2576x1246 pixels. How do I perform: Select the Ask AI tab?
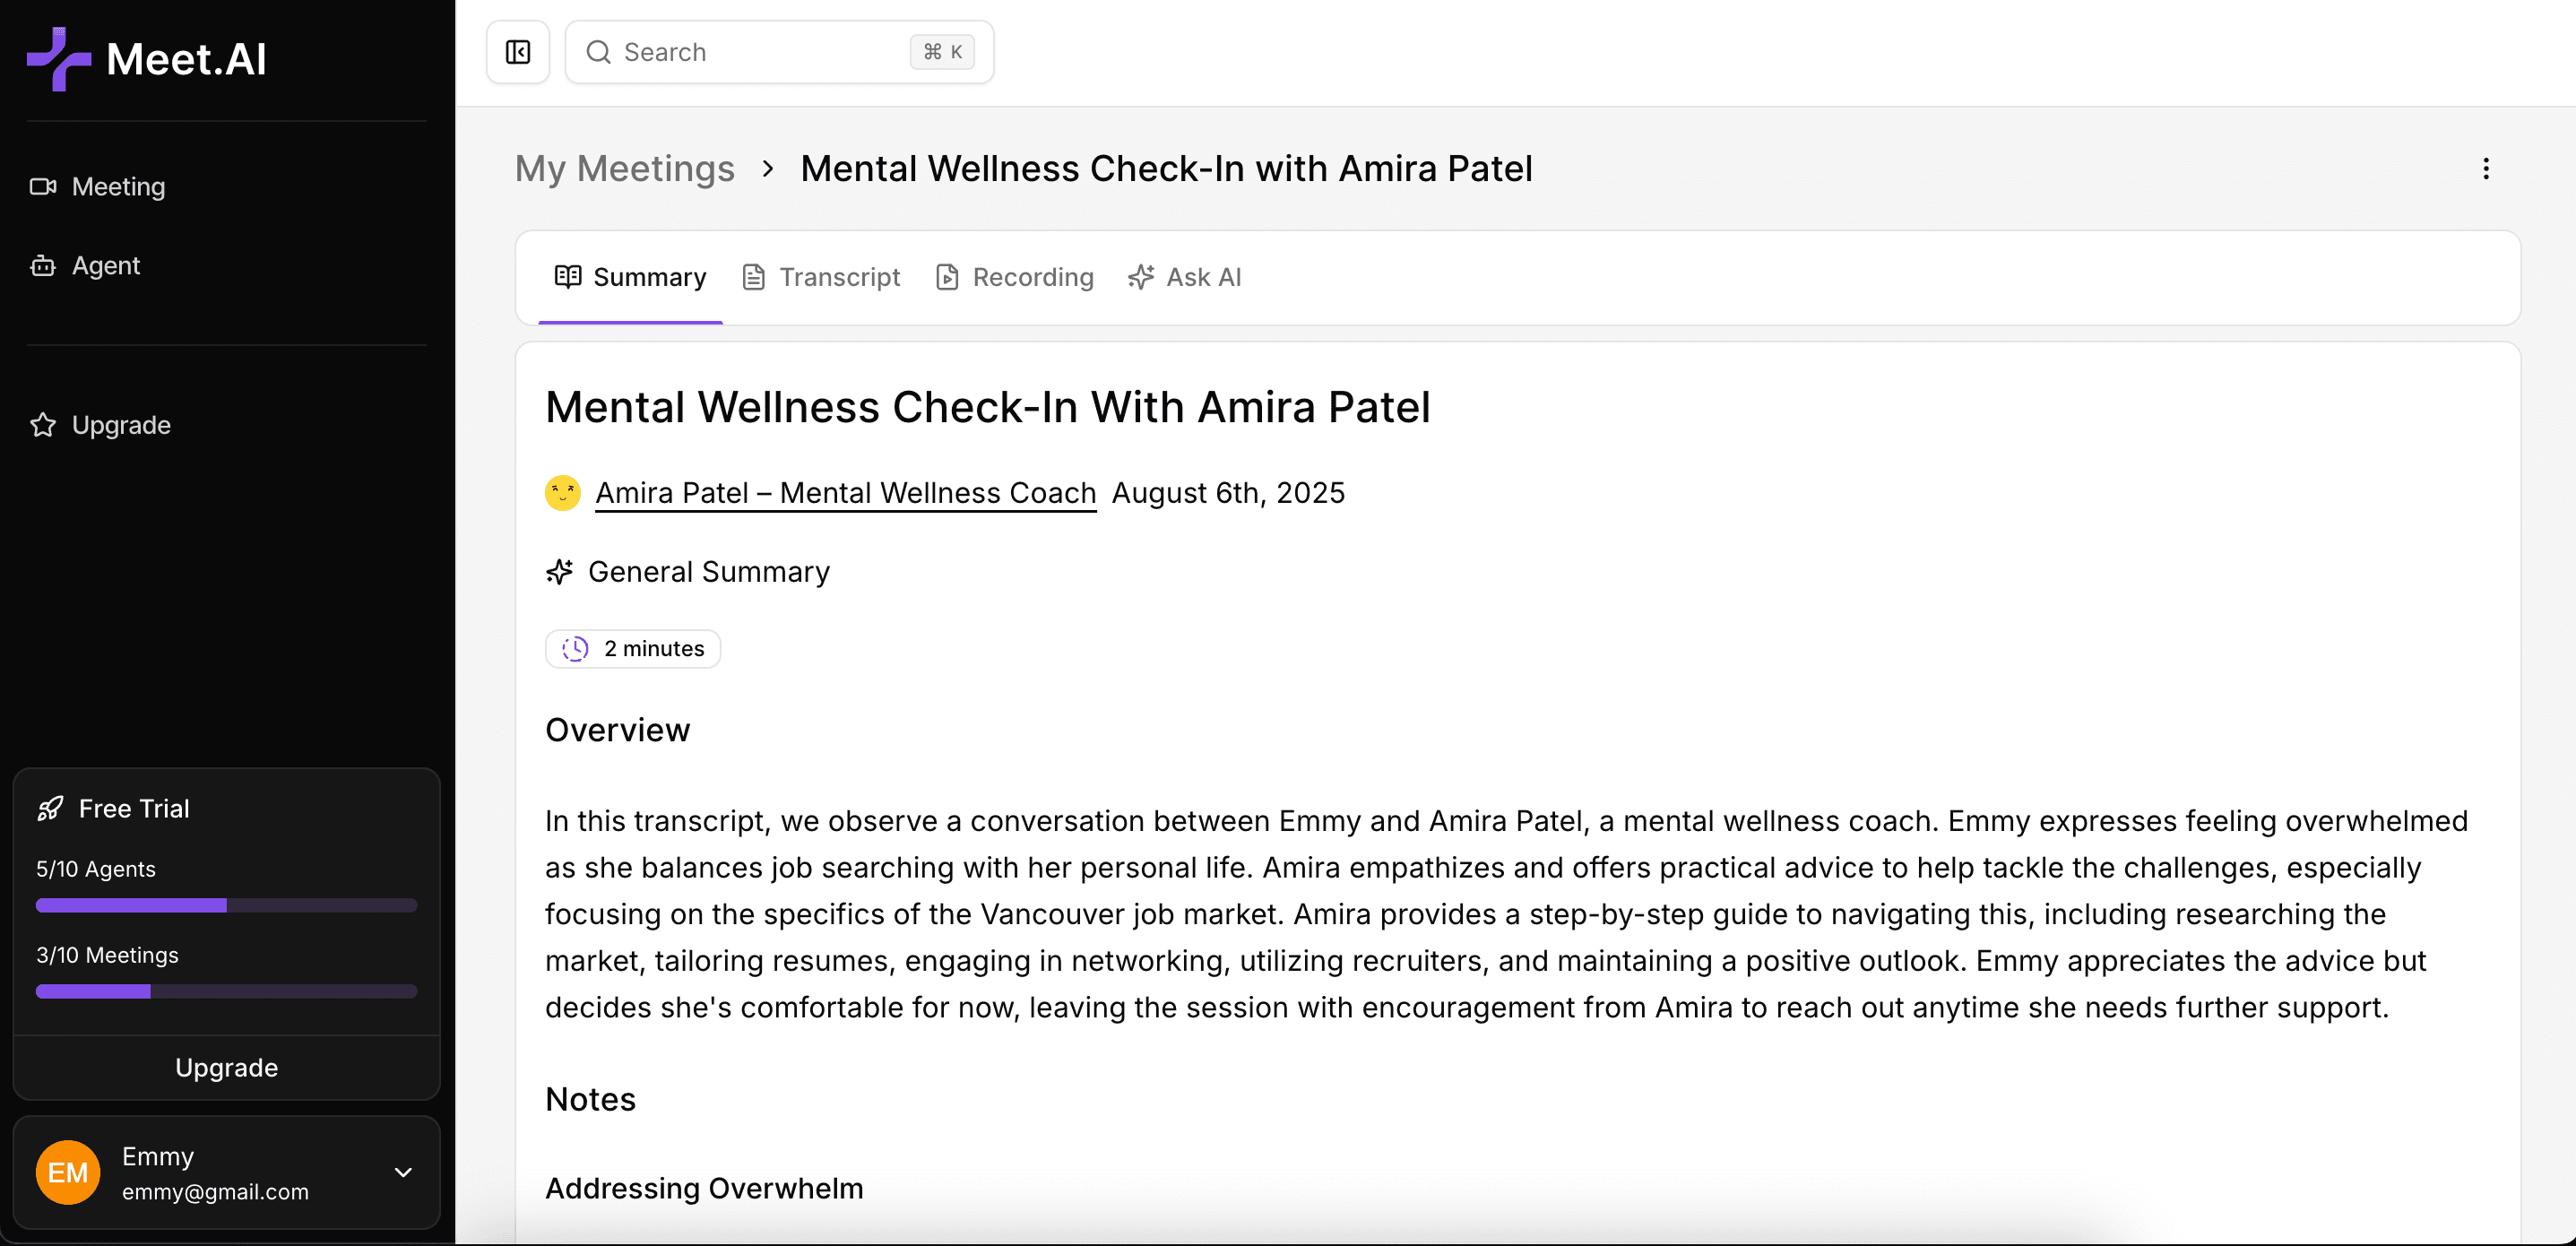click(1184, 277)
